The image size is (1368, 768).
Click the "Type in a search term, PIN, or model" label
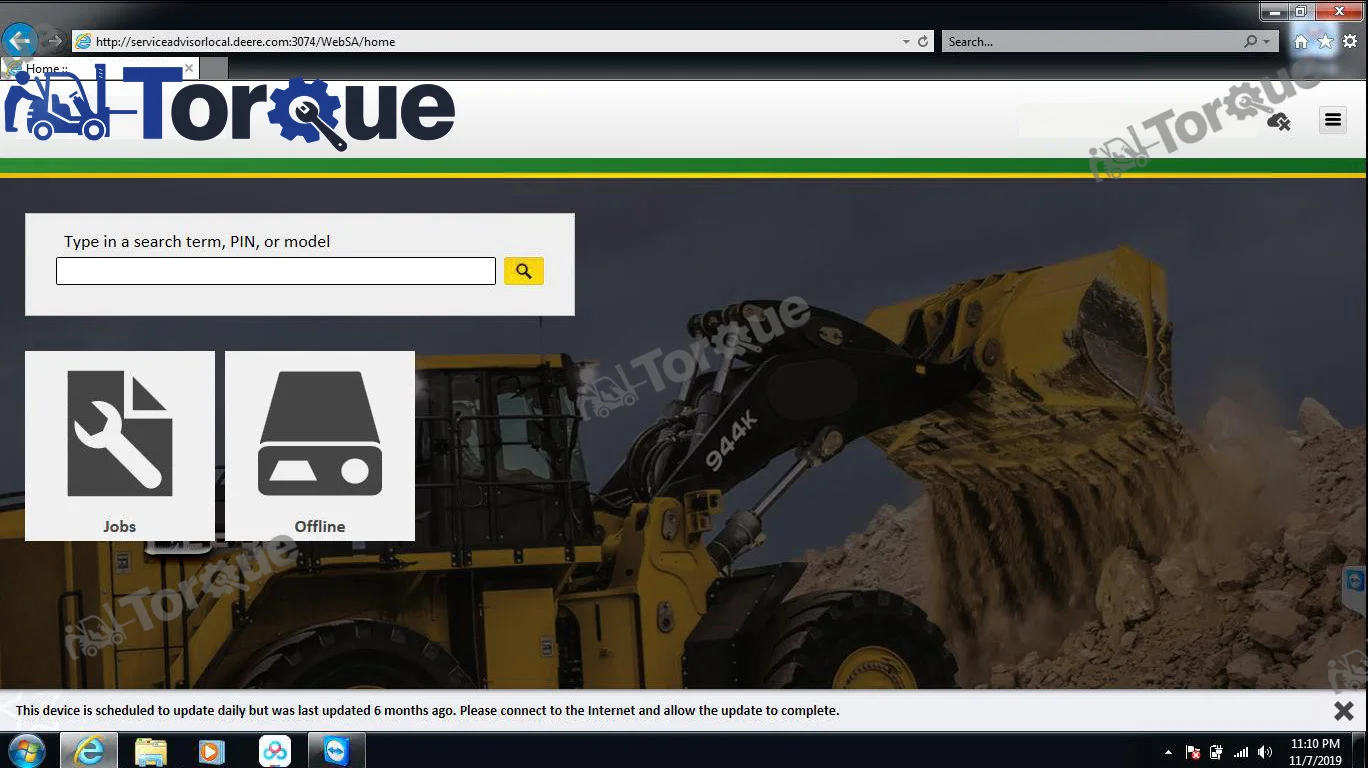coord(197,241)
